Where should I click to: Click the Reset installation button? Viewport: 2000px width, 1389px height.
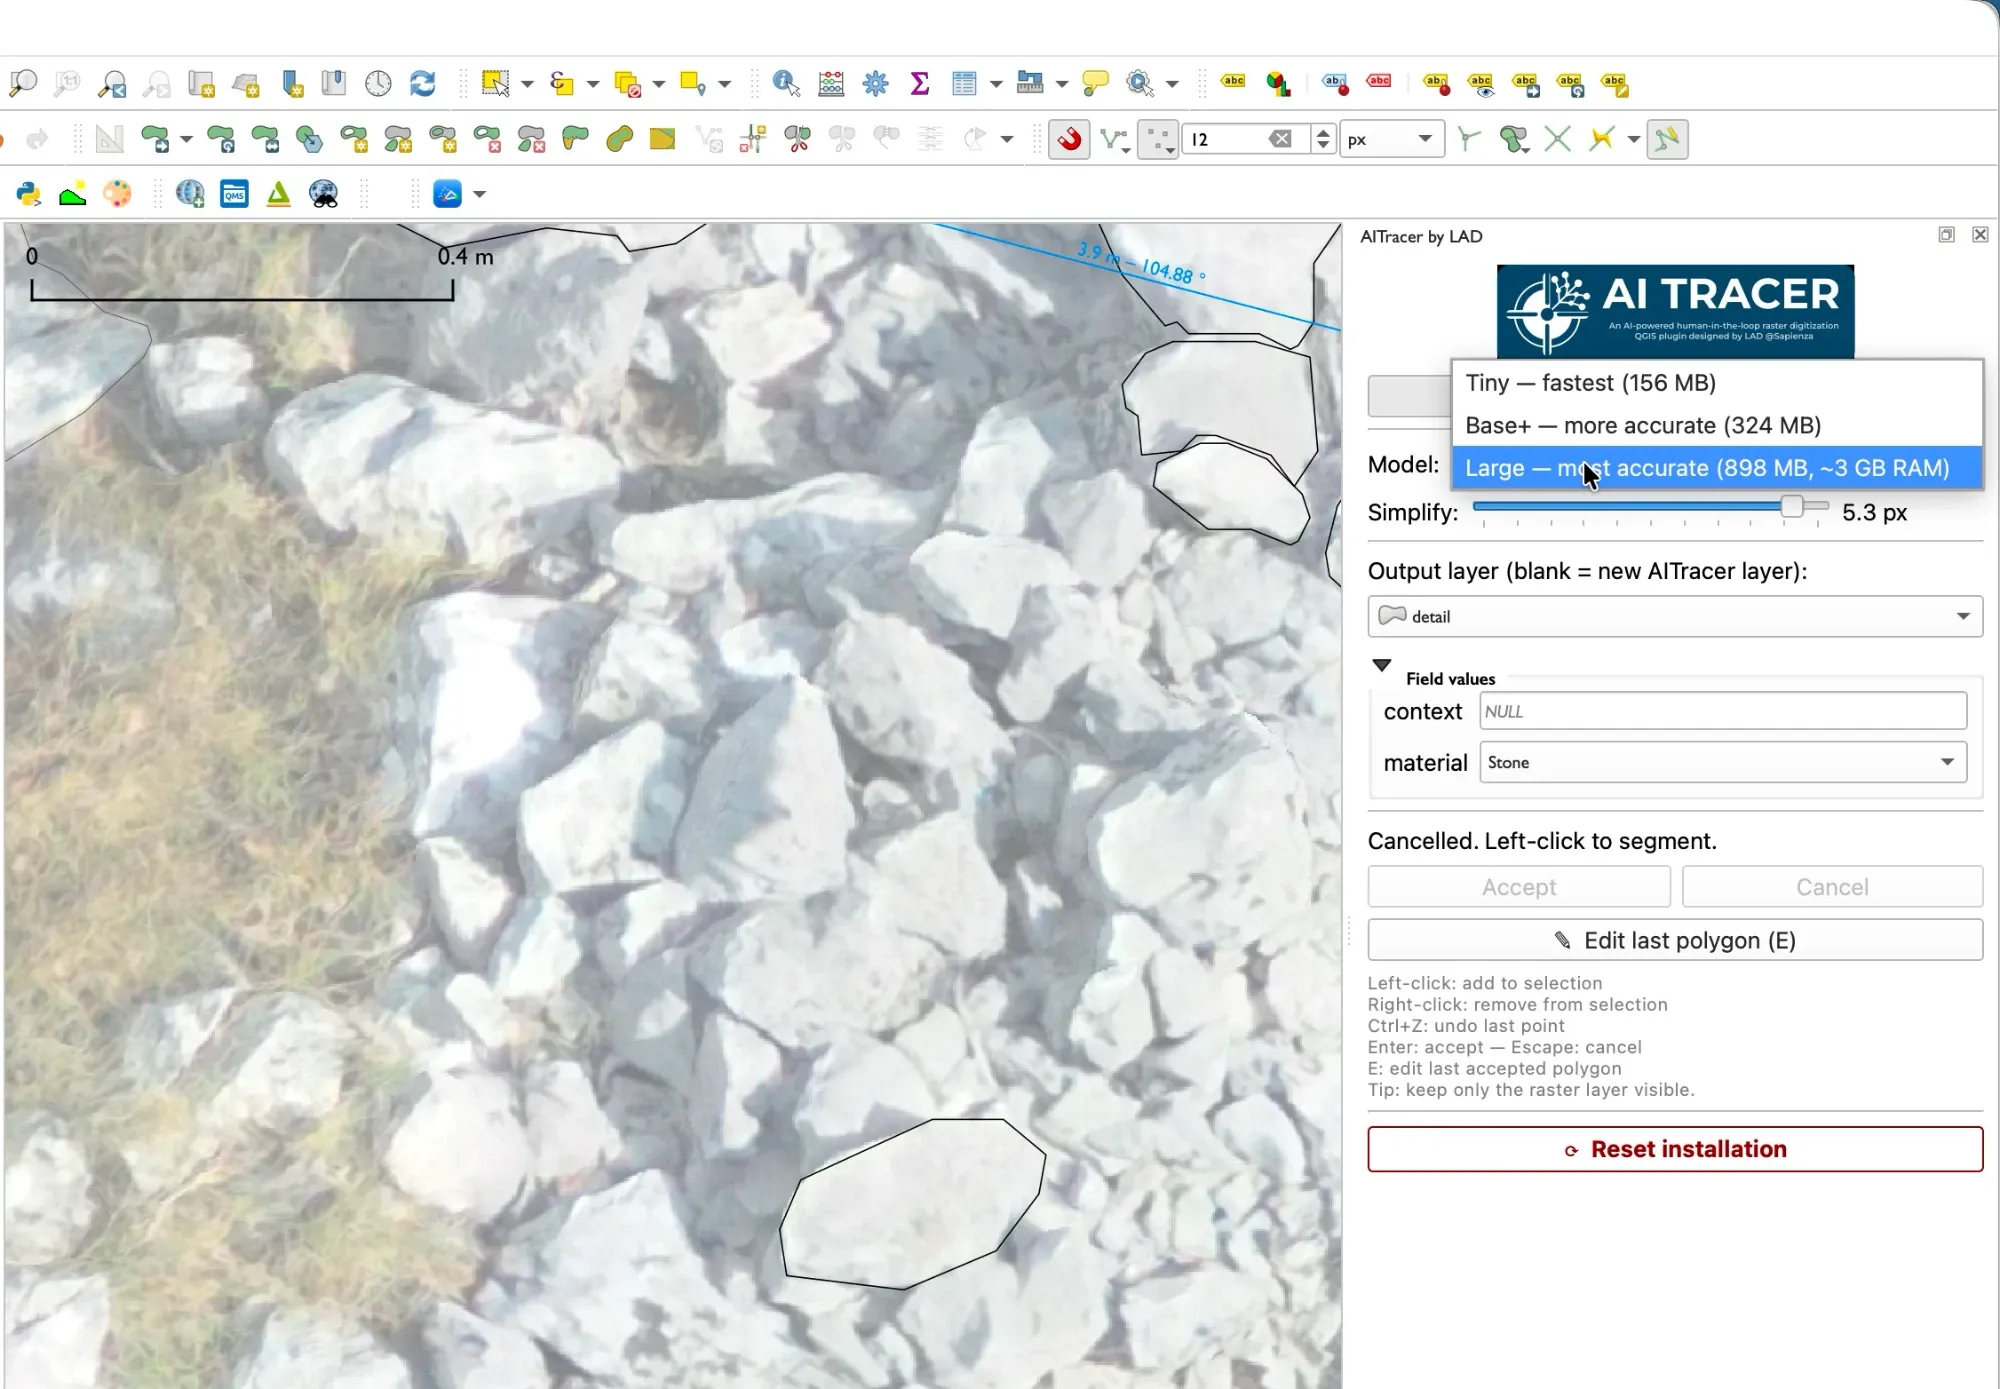(x=1675, y=1149)
